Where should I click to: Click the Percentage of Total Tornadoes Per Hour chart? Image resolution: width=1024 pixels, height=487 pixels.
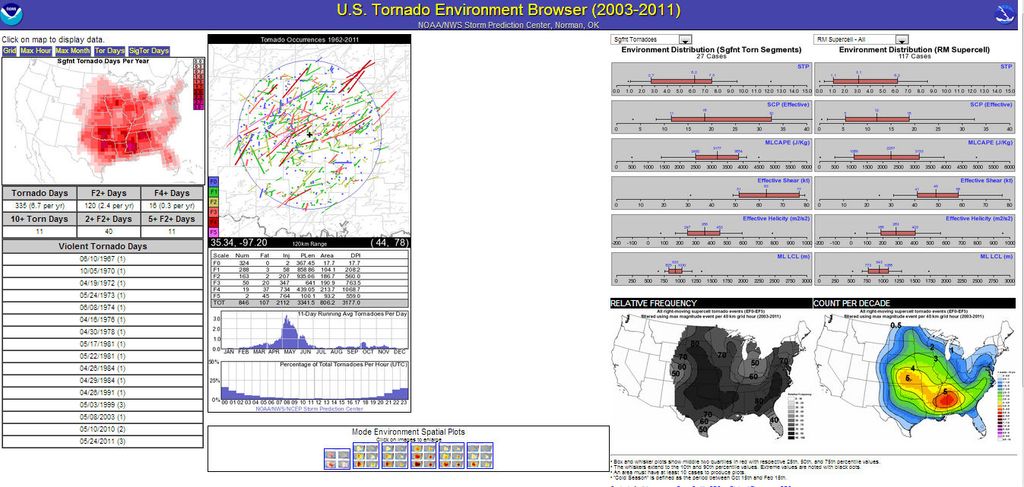pyautogui.click(x=310, y=383)
